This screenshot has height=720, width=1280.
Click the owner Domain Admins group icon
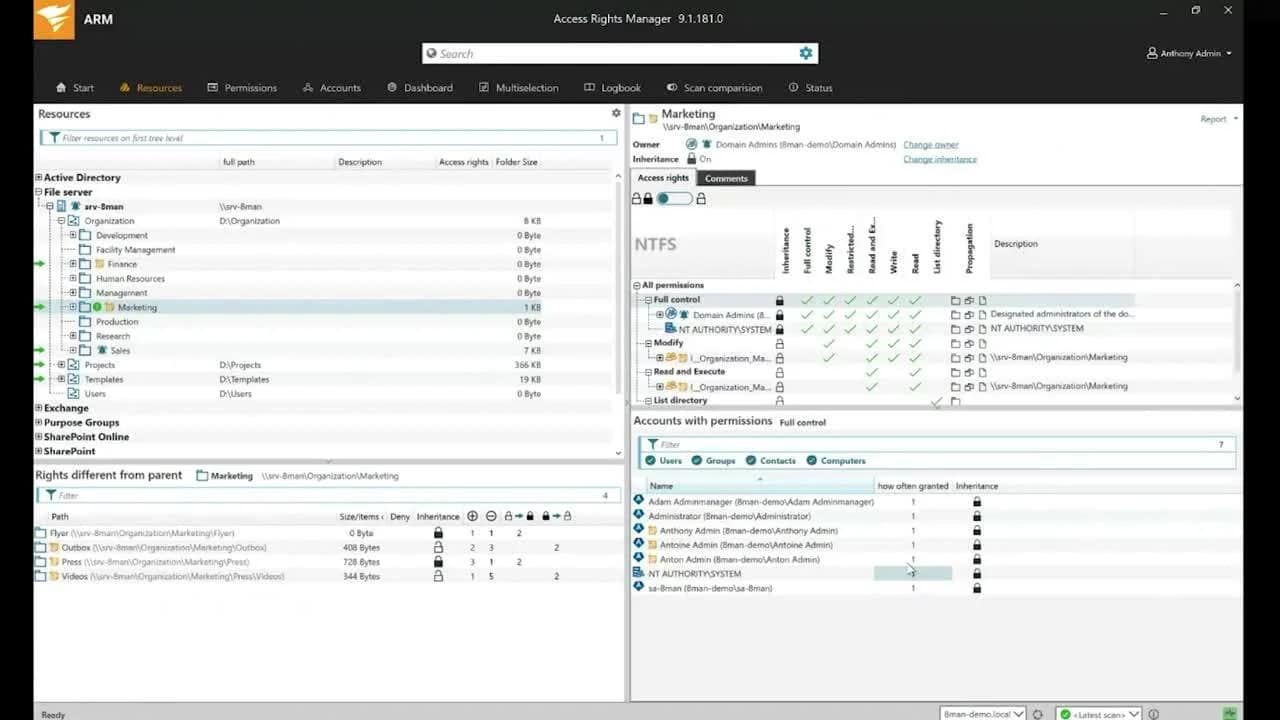click(692, 144)
